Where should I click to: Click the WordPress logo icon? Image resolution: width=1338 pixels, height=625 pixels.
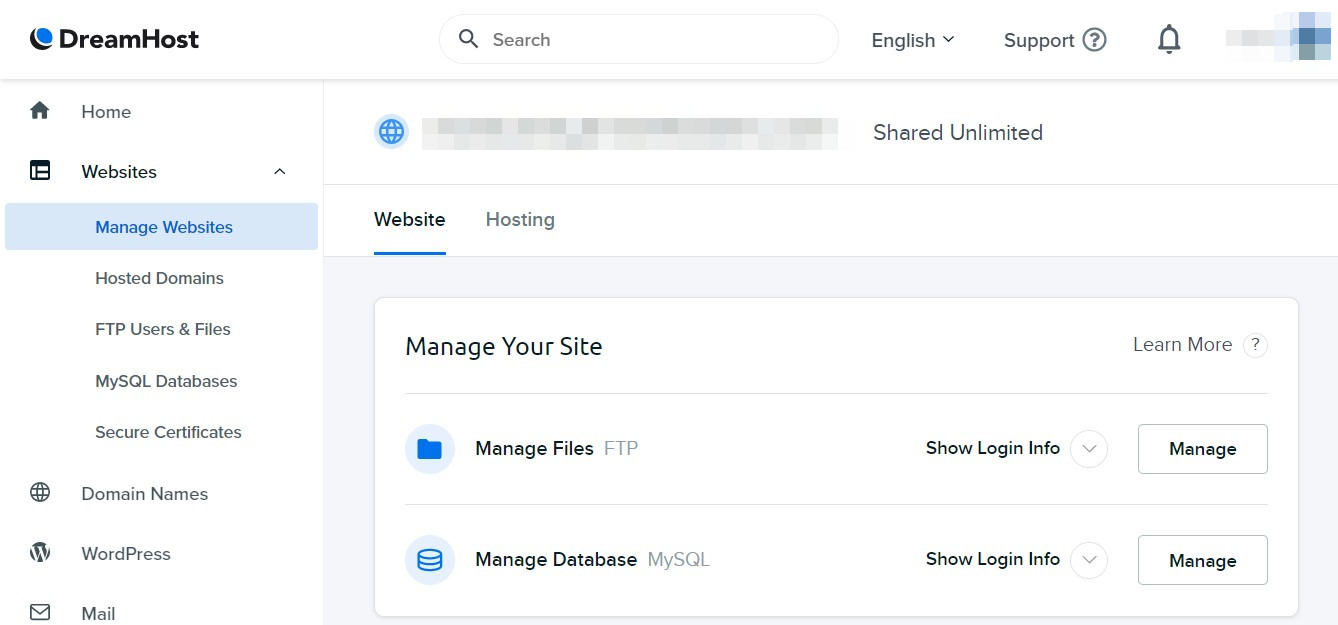tap(40, 553)
